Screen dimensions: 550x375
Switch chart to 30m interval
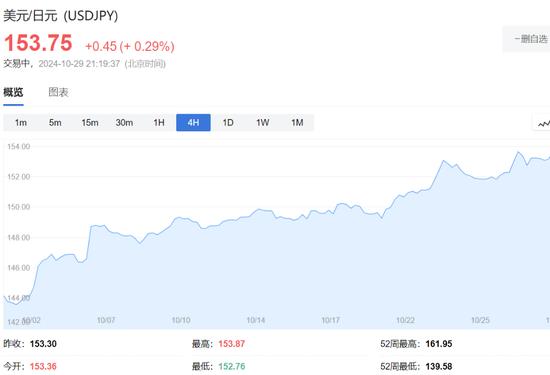tap(124, 122)
